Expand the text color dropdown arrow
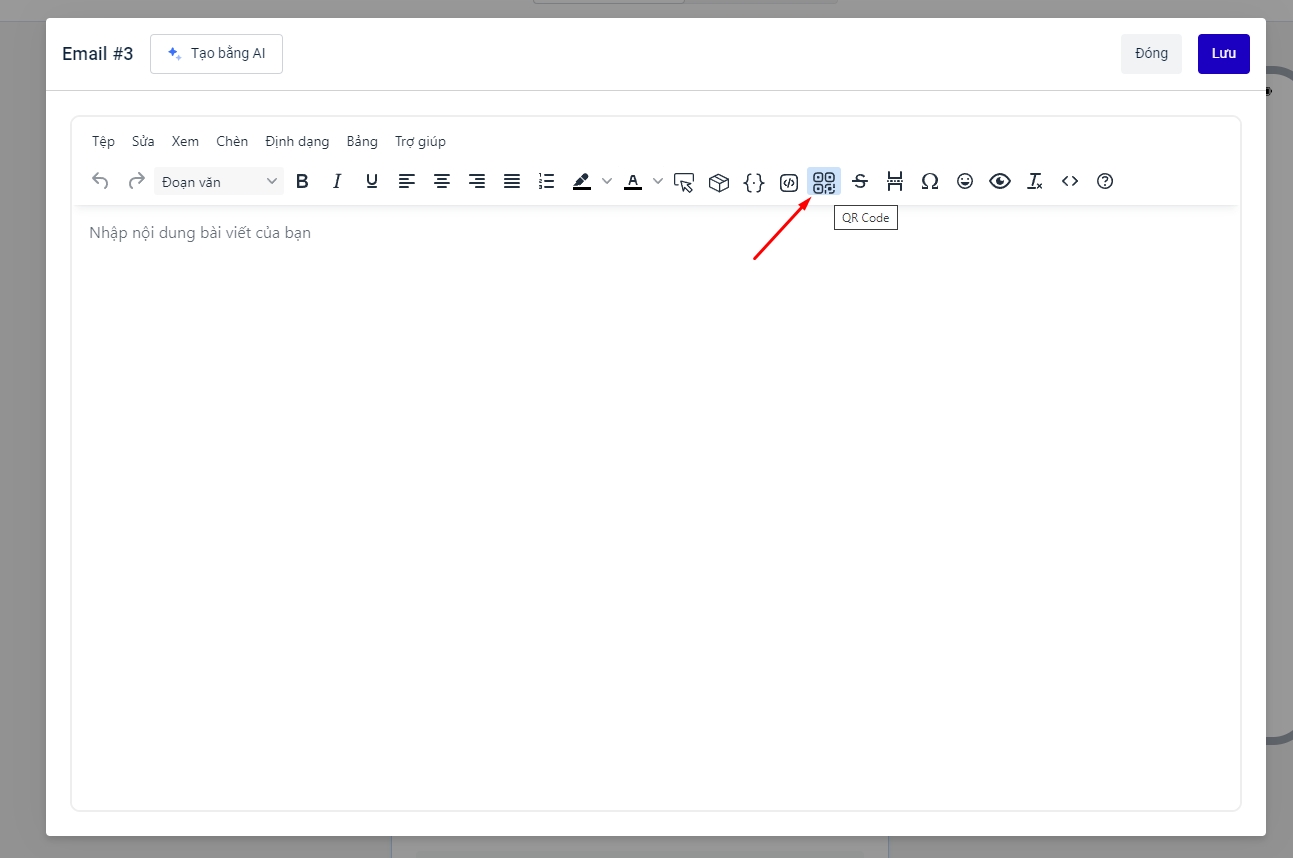The width and height of the screenshot is (1293, 858). [x=658, y=181]
